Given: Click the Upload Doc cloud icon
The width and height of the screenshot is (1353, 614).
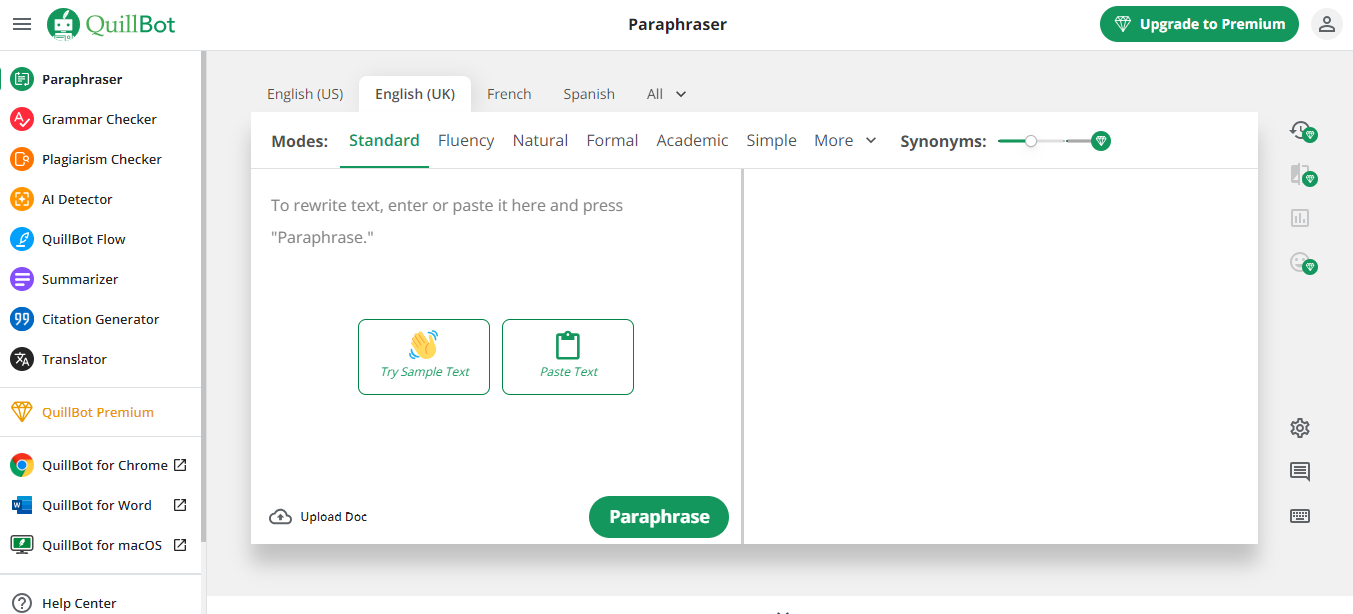Looking at the screenshot, I should coord(281,517).
